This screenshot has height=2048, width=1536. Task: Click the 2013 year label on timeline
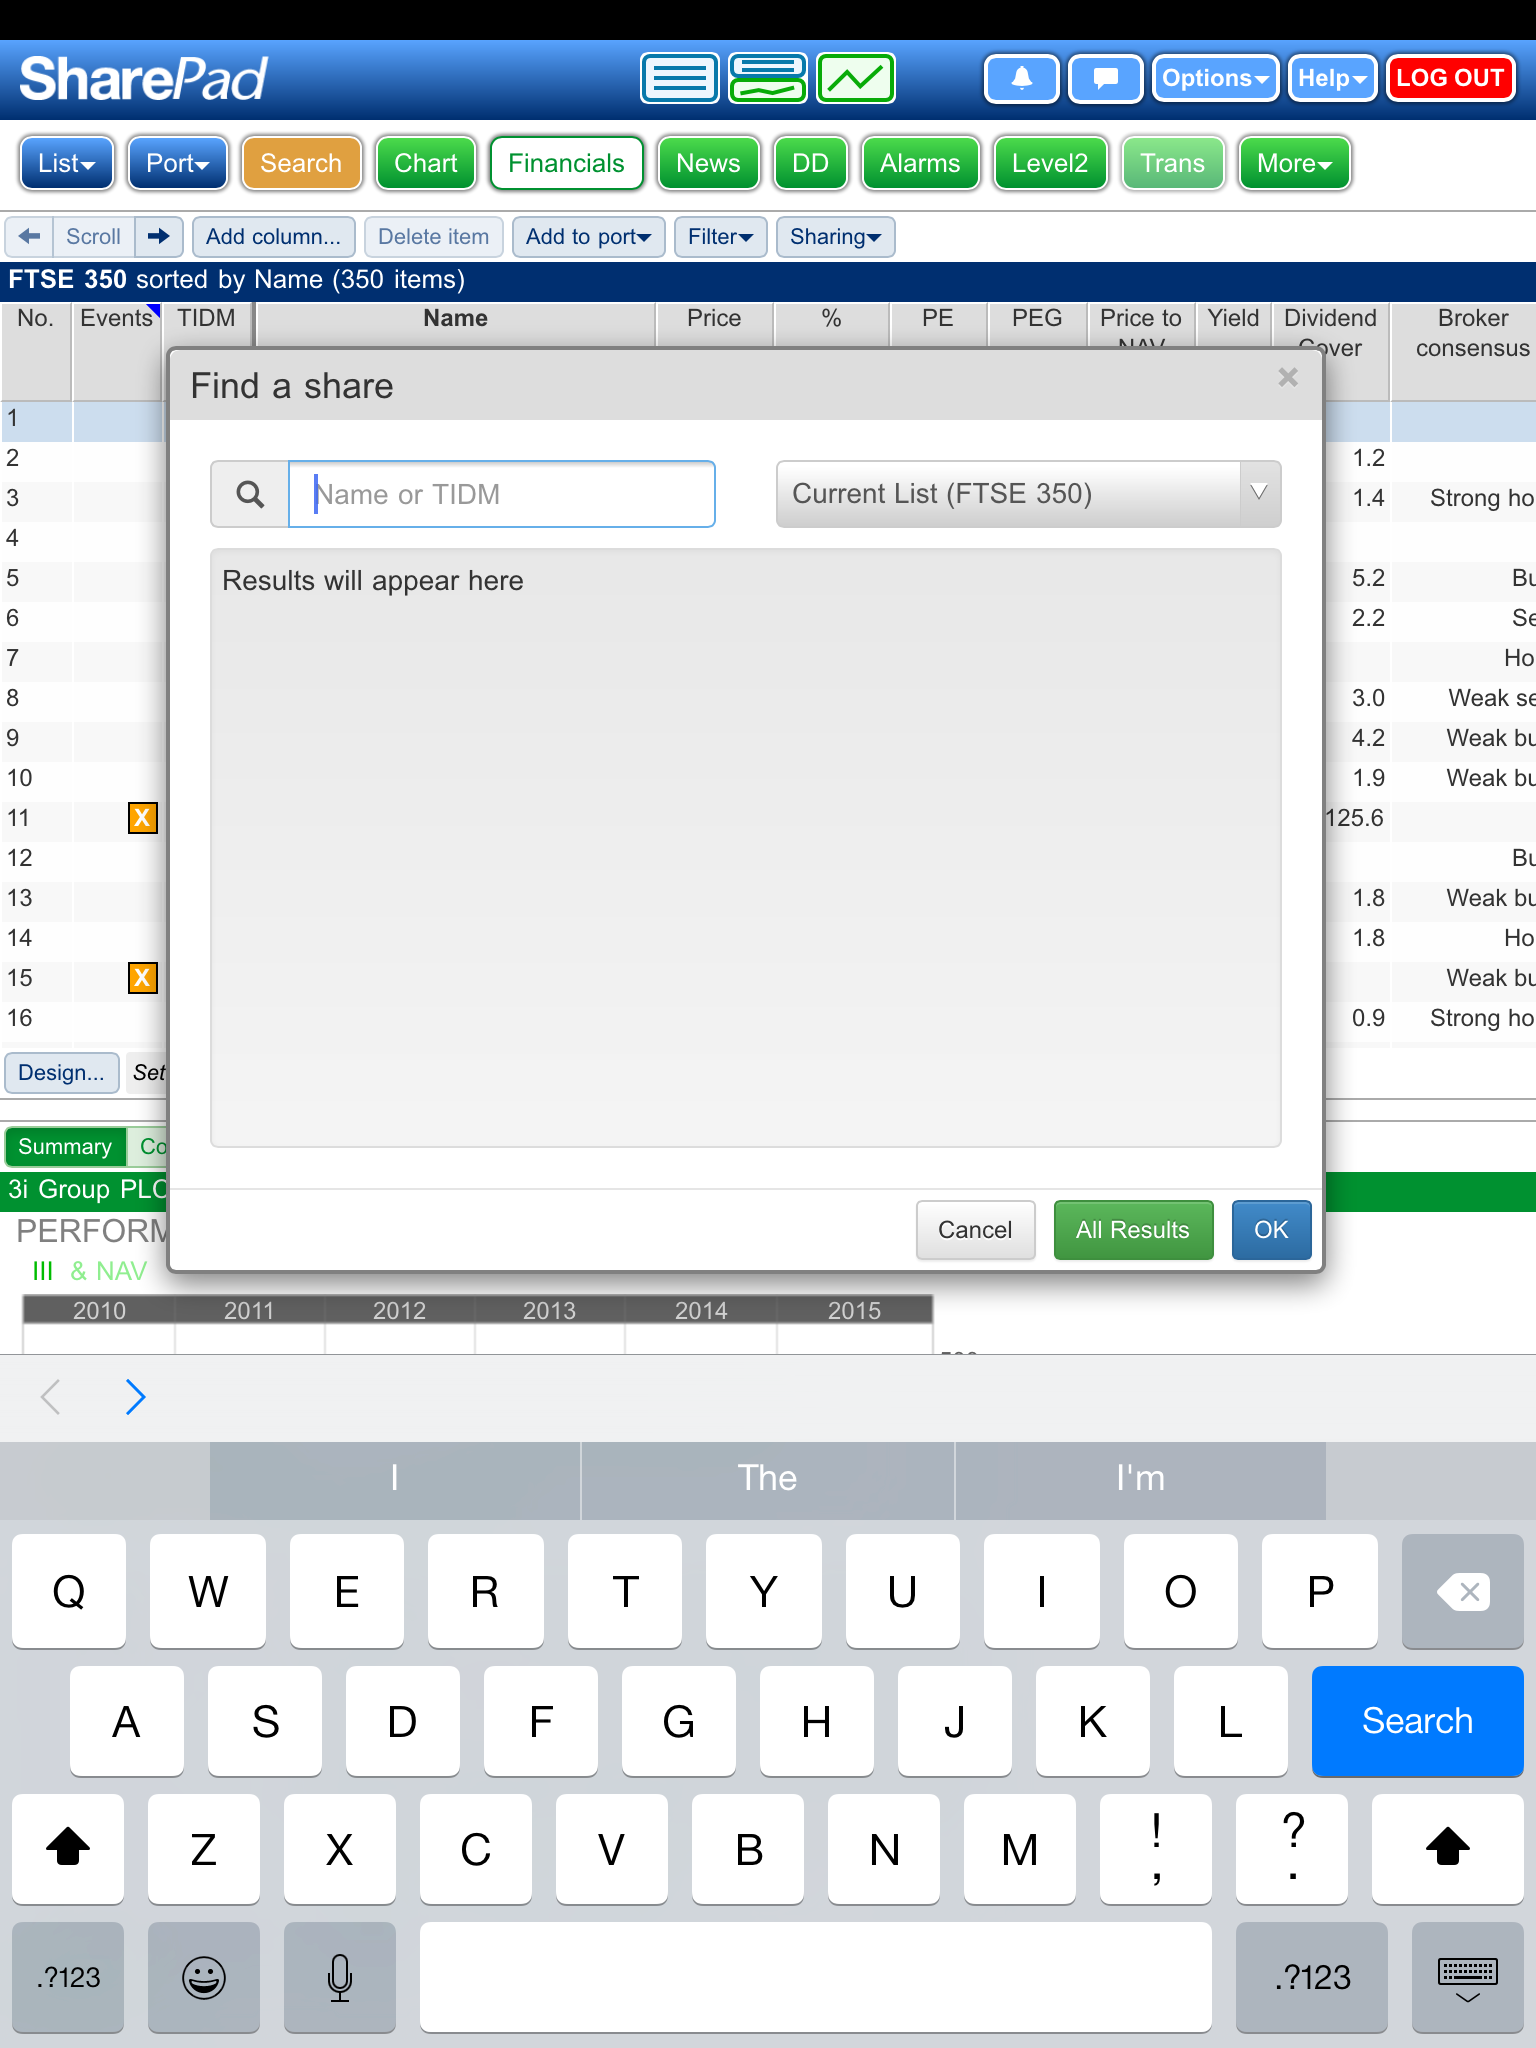click(x=549, y=1310)
